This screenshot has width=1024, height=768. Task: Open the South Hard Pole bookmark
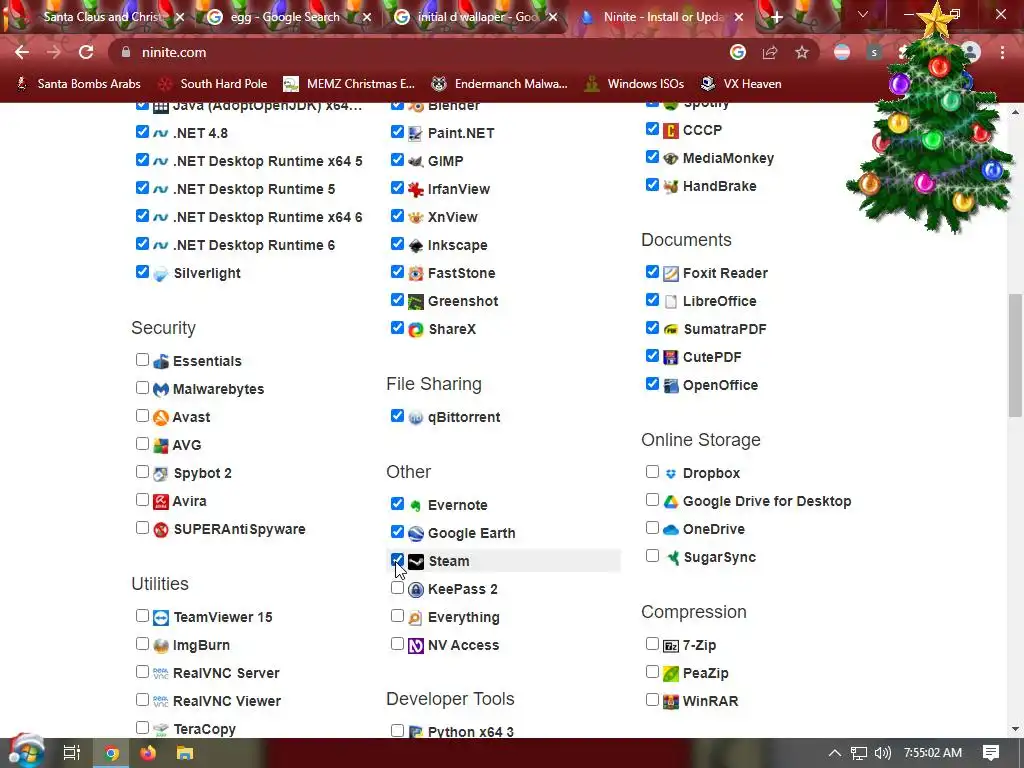coord(213,84)
